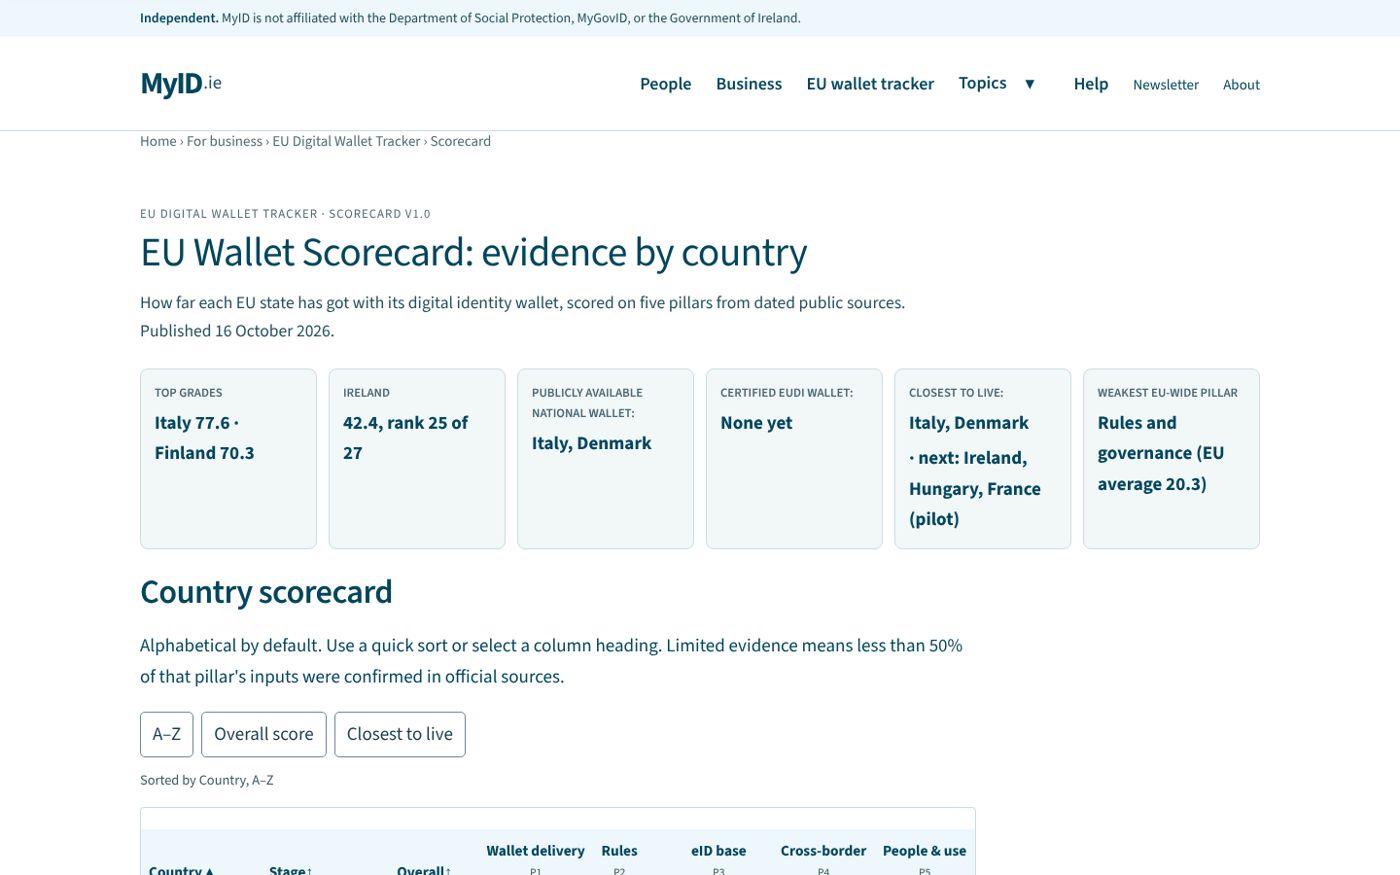Viewport: 1400px width, 875px height.
Task: Click the 'Weakest EU-wide pillar' card label
Action: click(x=1167, y=393)
